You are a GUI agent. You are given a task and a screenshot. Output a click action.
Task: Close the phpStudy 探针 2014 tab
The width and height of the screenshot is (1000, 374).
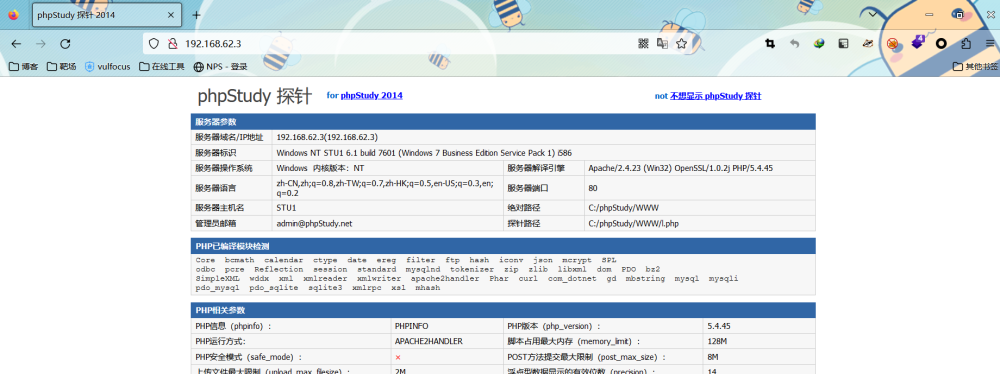(x=170, y=15)
